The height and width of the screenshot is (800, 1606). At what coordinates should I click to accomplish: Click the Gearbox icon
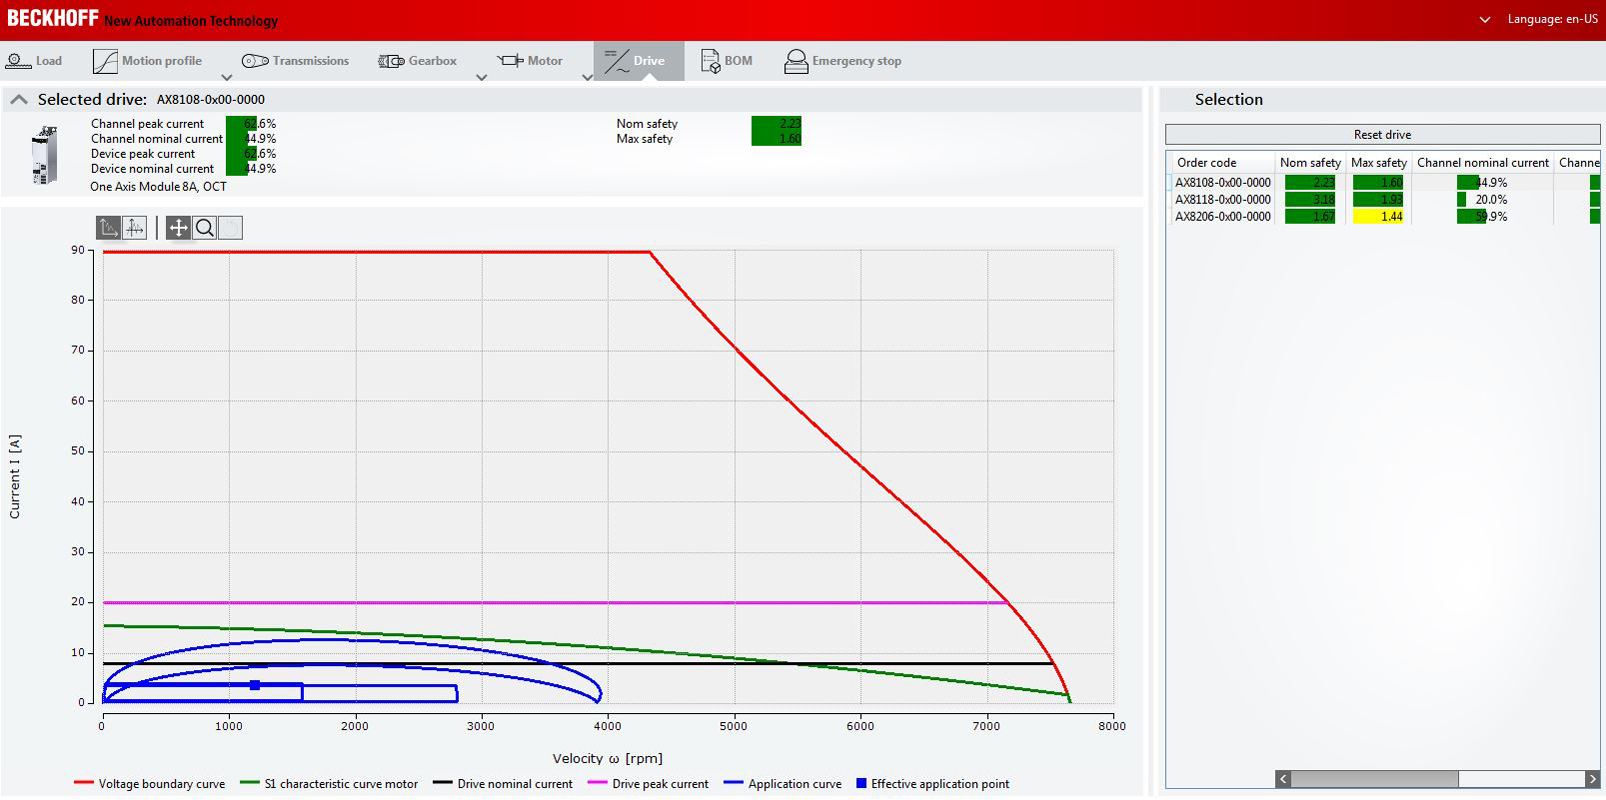point(391,61)
